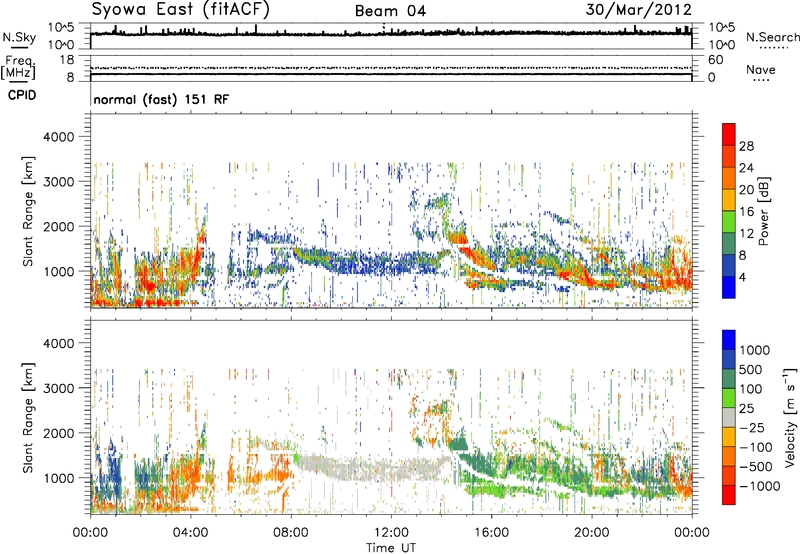Click the '16:00' time tick label
The width and height of the screenshot is (800, 554).
pyautogui.click(x=491, y=533)
